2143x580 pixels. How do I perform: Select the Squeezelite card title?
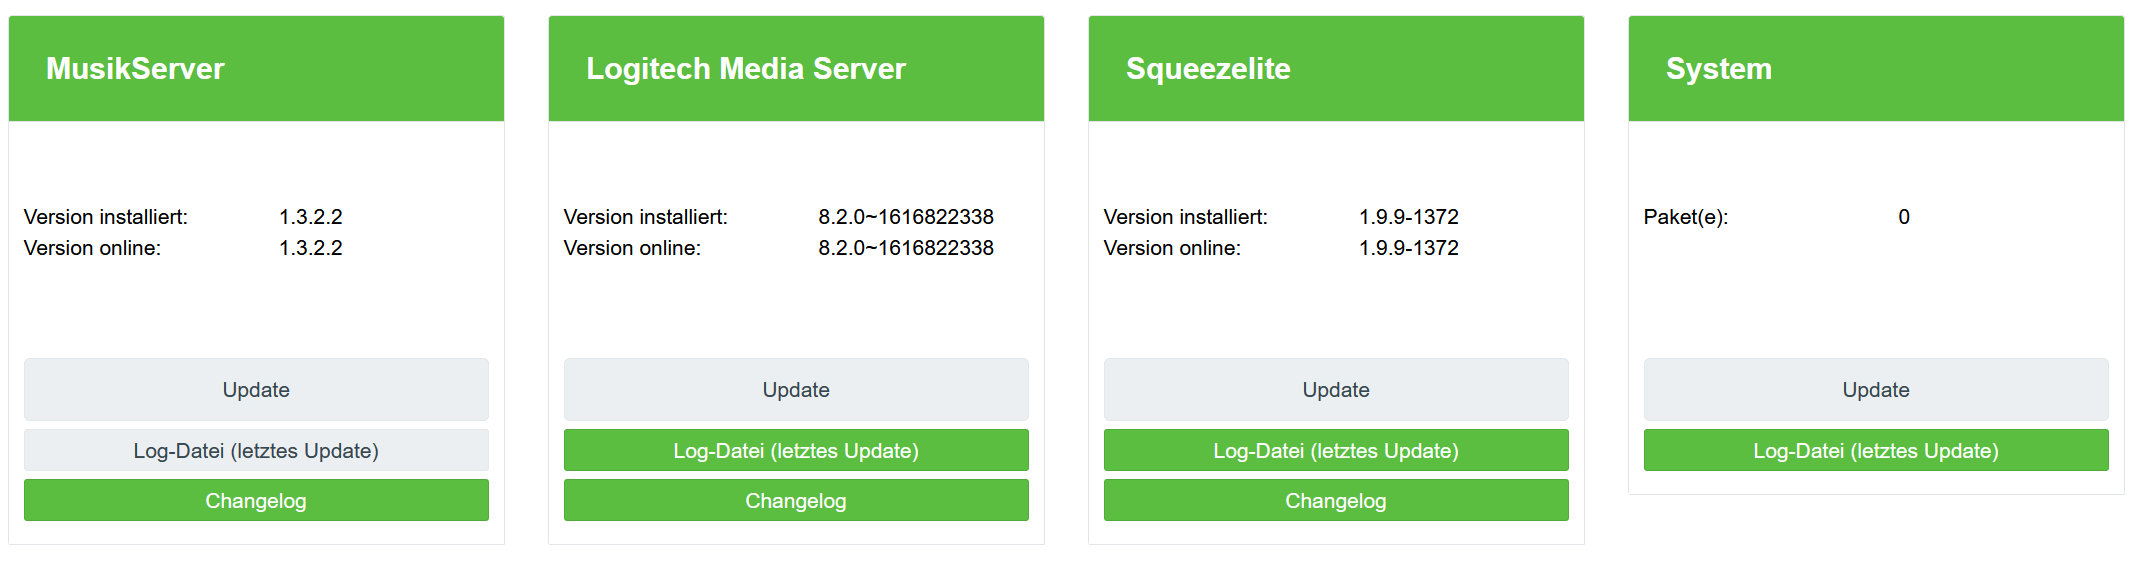tap(1208, 69)
